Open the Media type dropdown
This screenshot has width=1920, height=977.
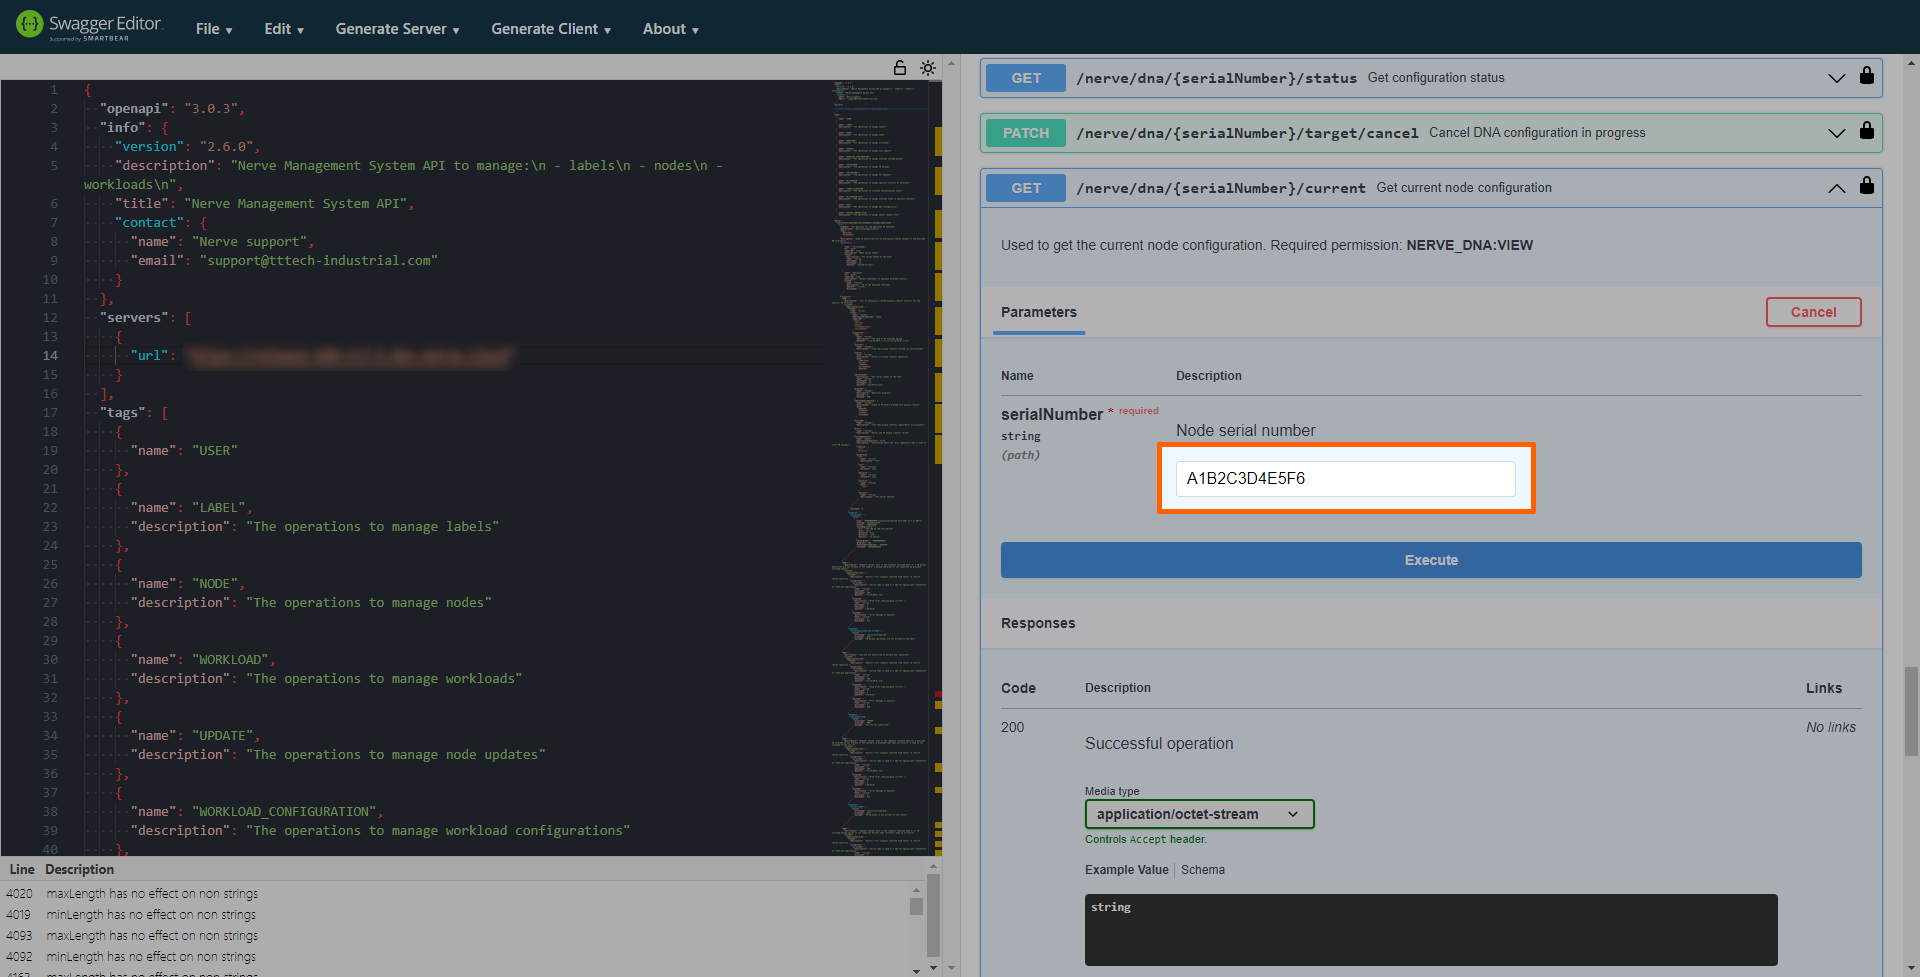(1198, 814)
